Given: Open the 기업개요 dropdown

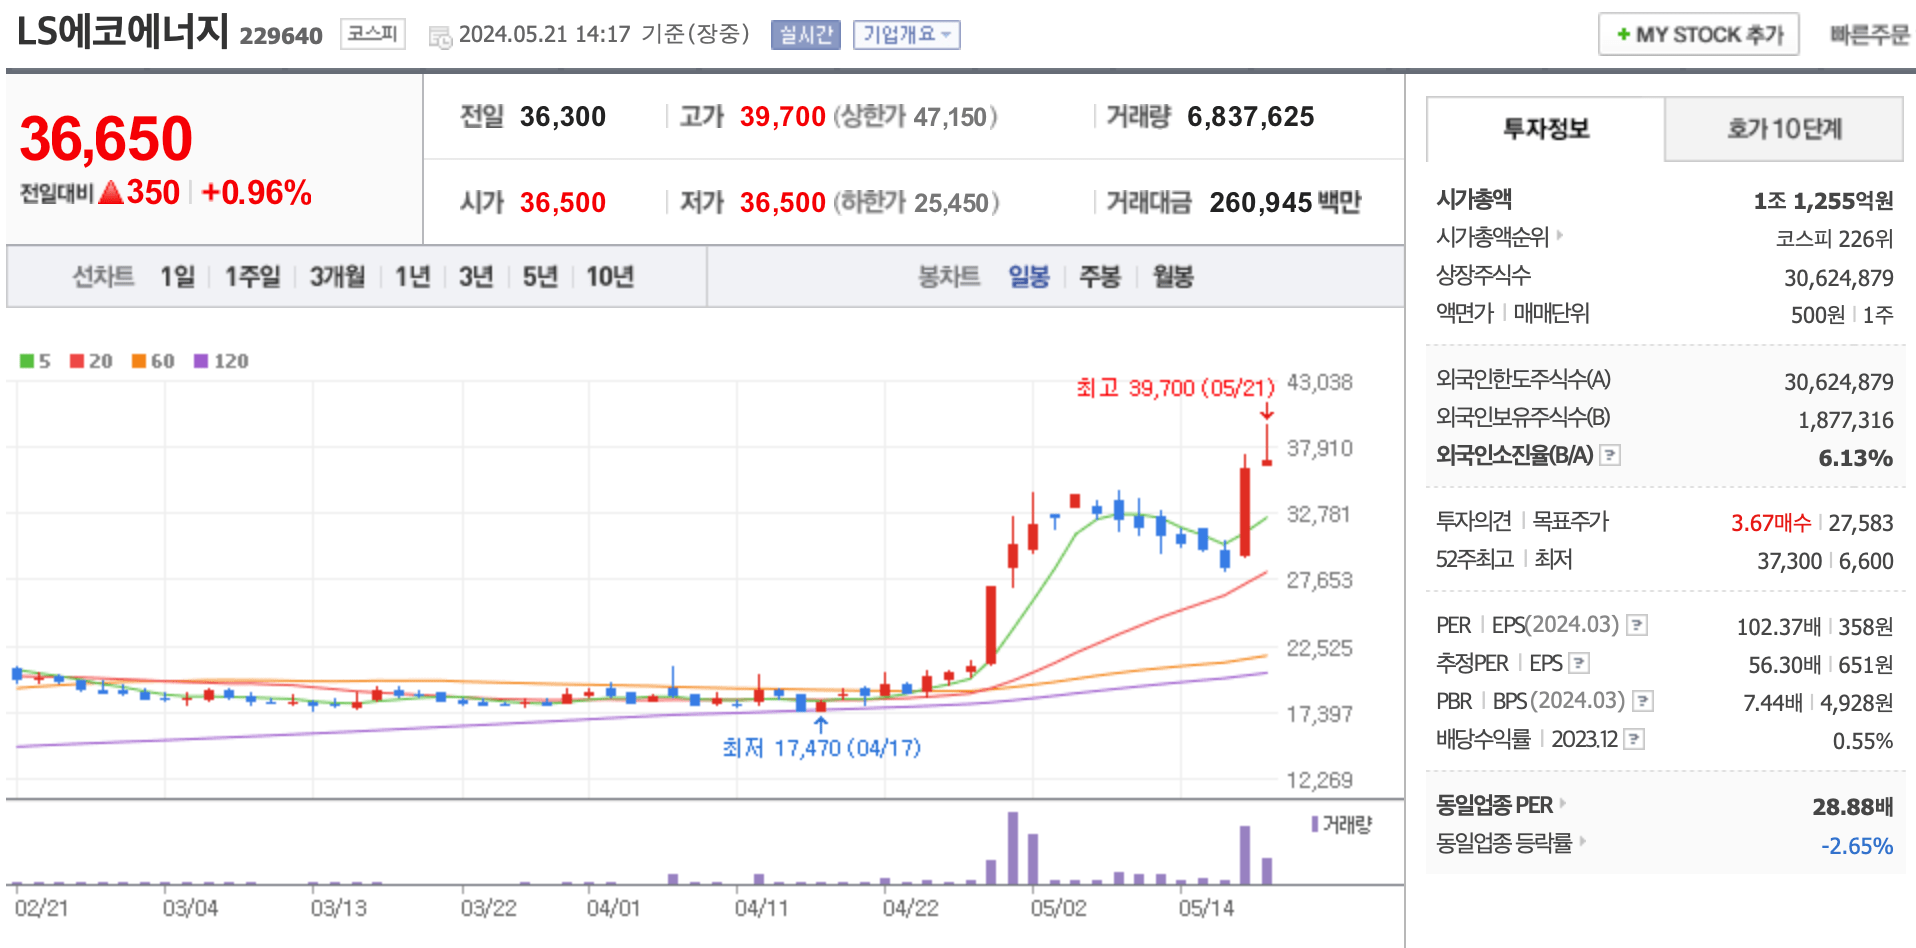Looking at the screenshot, I should tap(907, 35).
